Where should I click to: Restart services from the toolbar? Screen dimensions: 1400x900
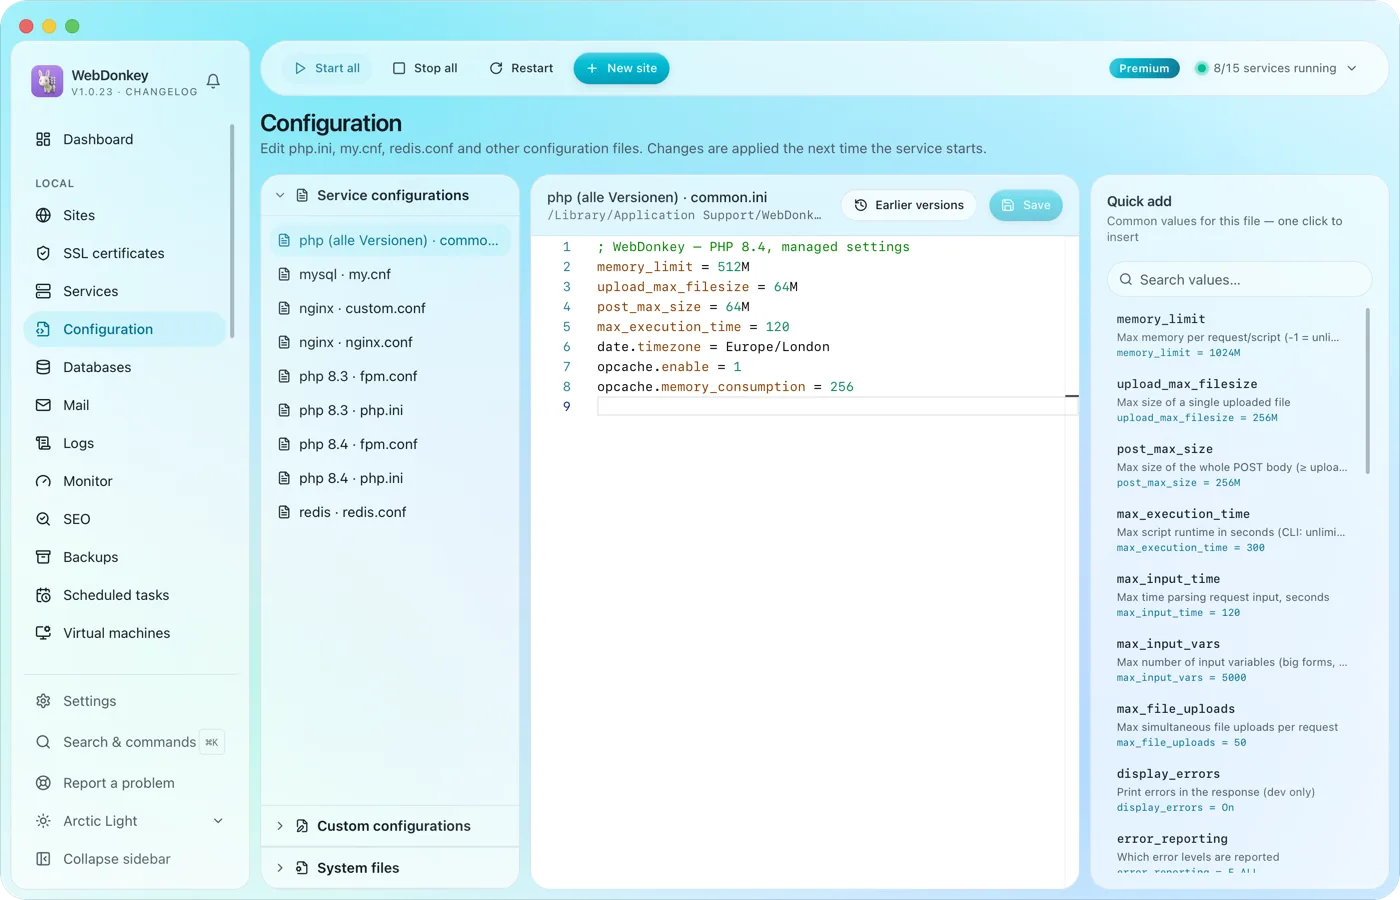(x=521, y=68)
